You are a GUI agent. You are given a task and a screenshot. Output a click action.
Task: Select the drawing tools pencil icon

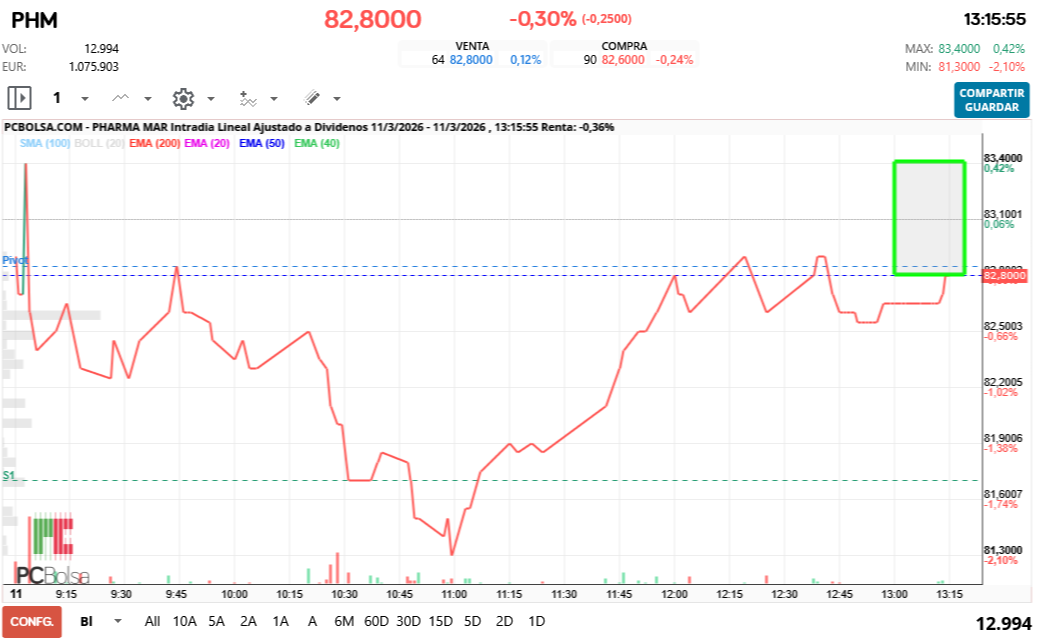click(x=311, y=98)
